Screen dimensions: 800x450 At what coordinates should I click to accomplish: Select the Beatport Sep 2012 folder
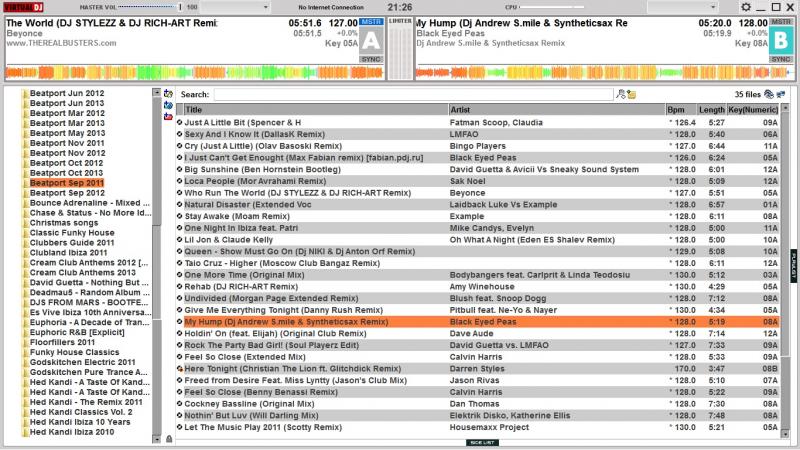[x=67, y=193]
